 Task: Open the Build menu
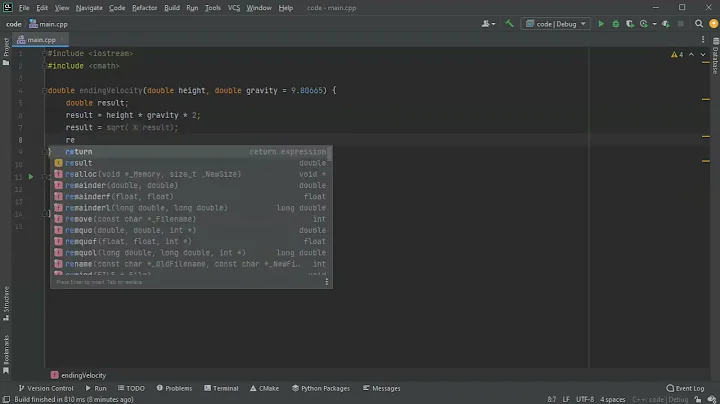[172, 8]
